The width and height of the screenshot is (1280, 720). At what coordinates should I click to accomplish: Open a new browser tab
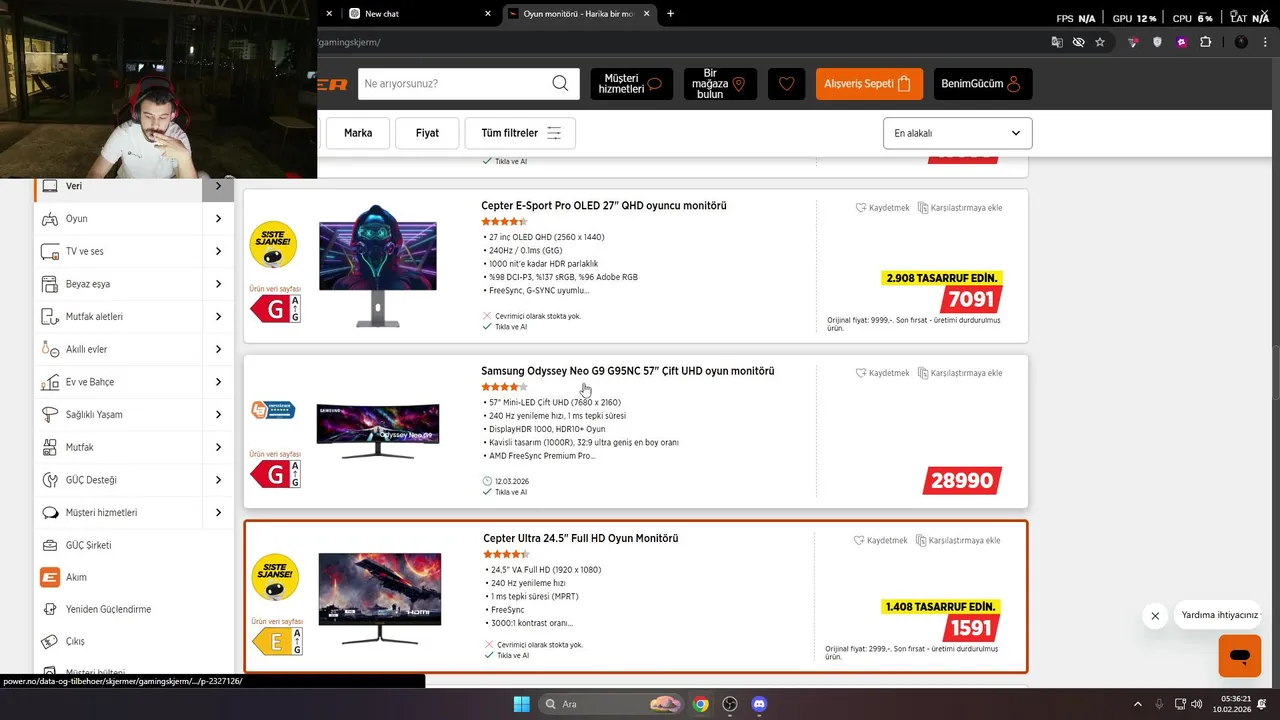pos(670,14)
